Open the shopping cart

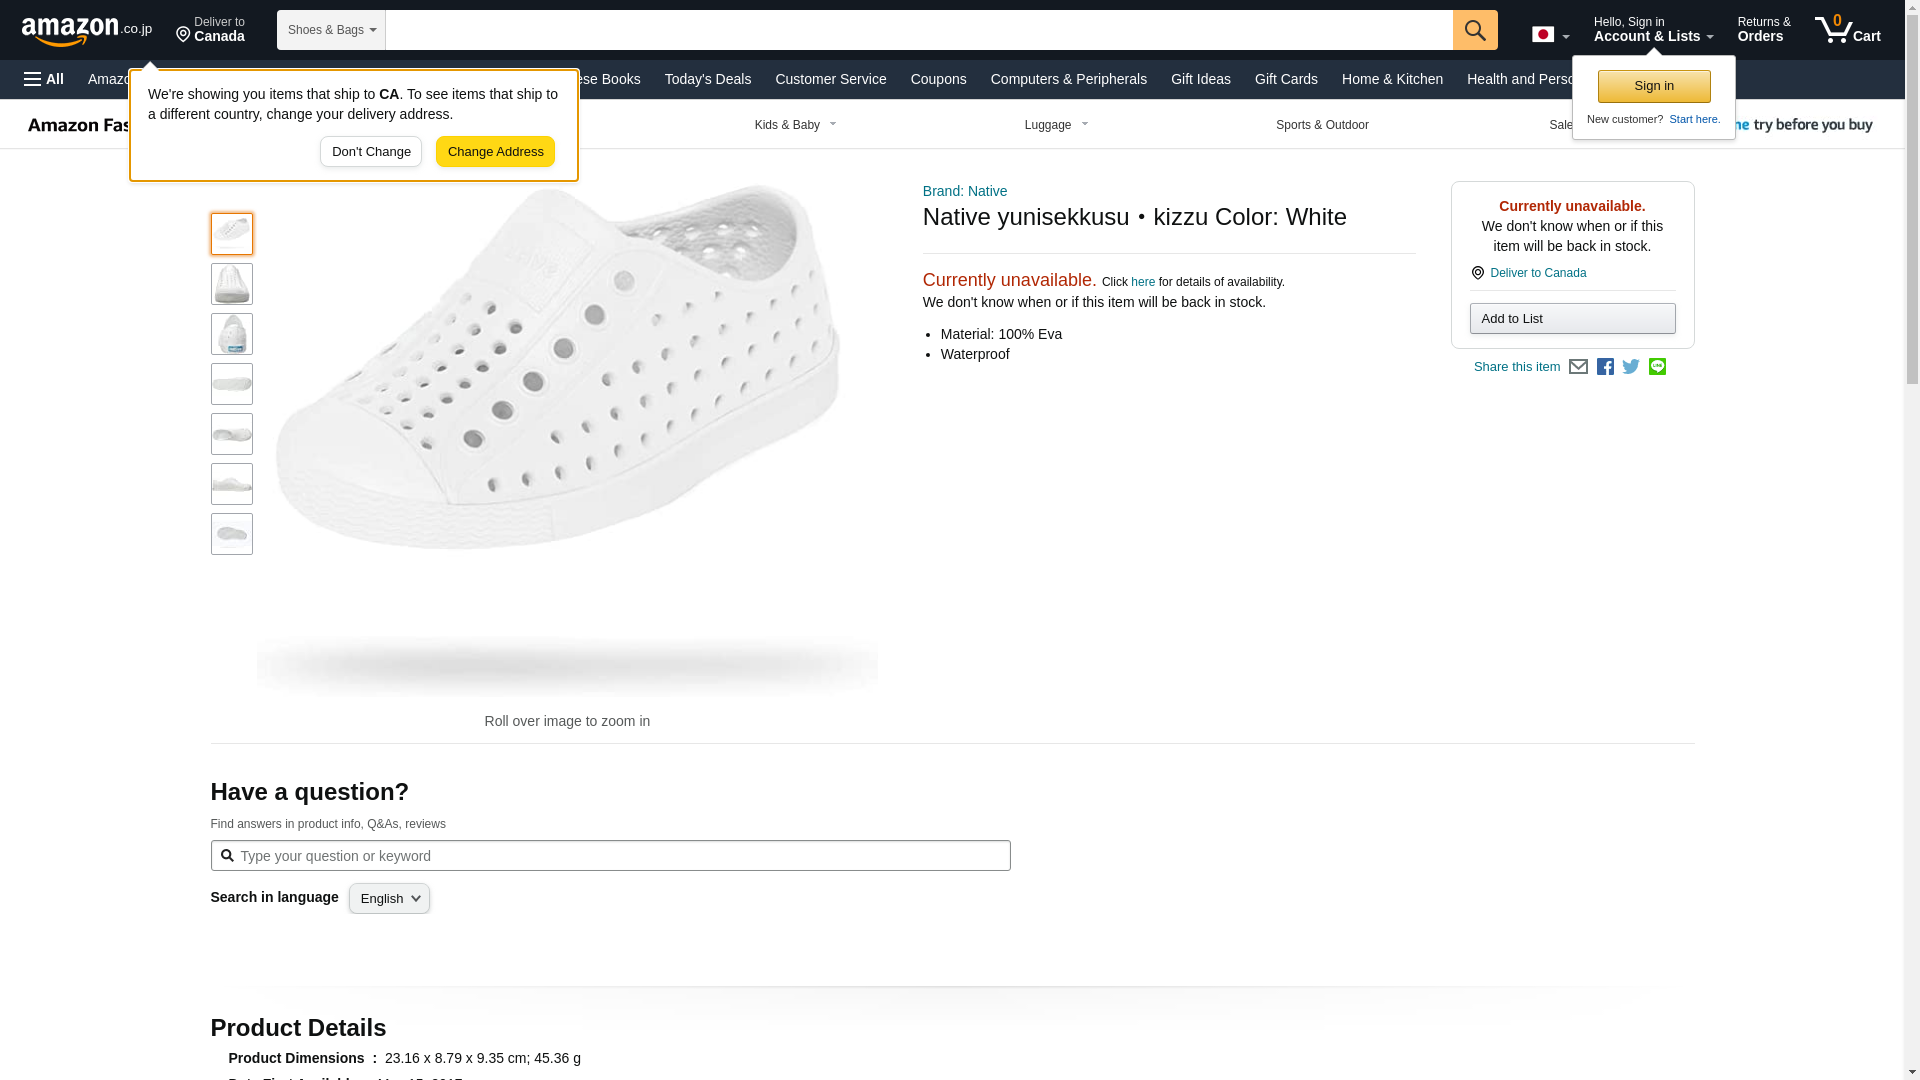tap(1848, 30)
